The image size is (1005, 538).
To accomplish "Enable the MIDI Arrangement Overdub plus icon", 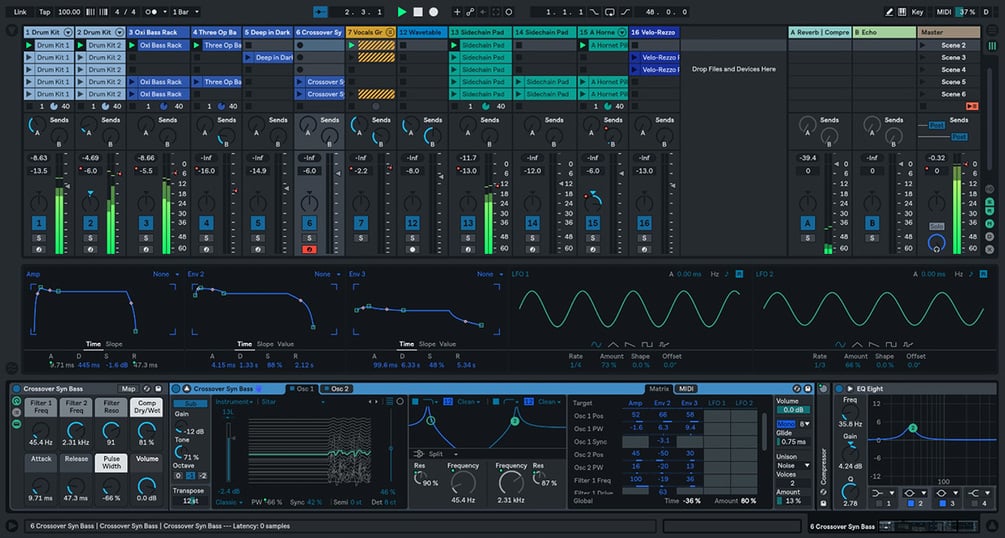I will [457, 12].
